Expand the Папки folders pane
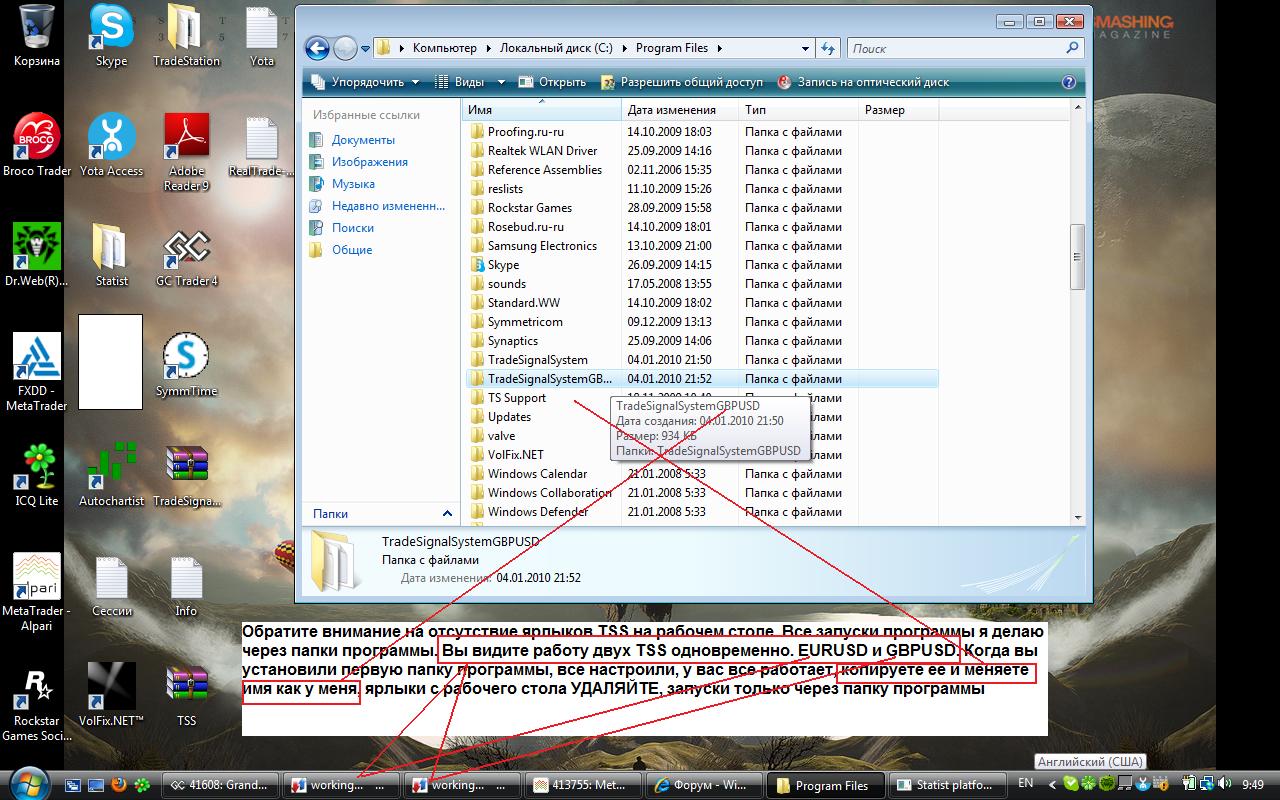 (447, 513)
